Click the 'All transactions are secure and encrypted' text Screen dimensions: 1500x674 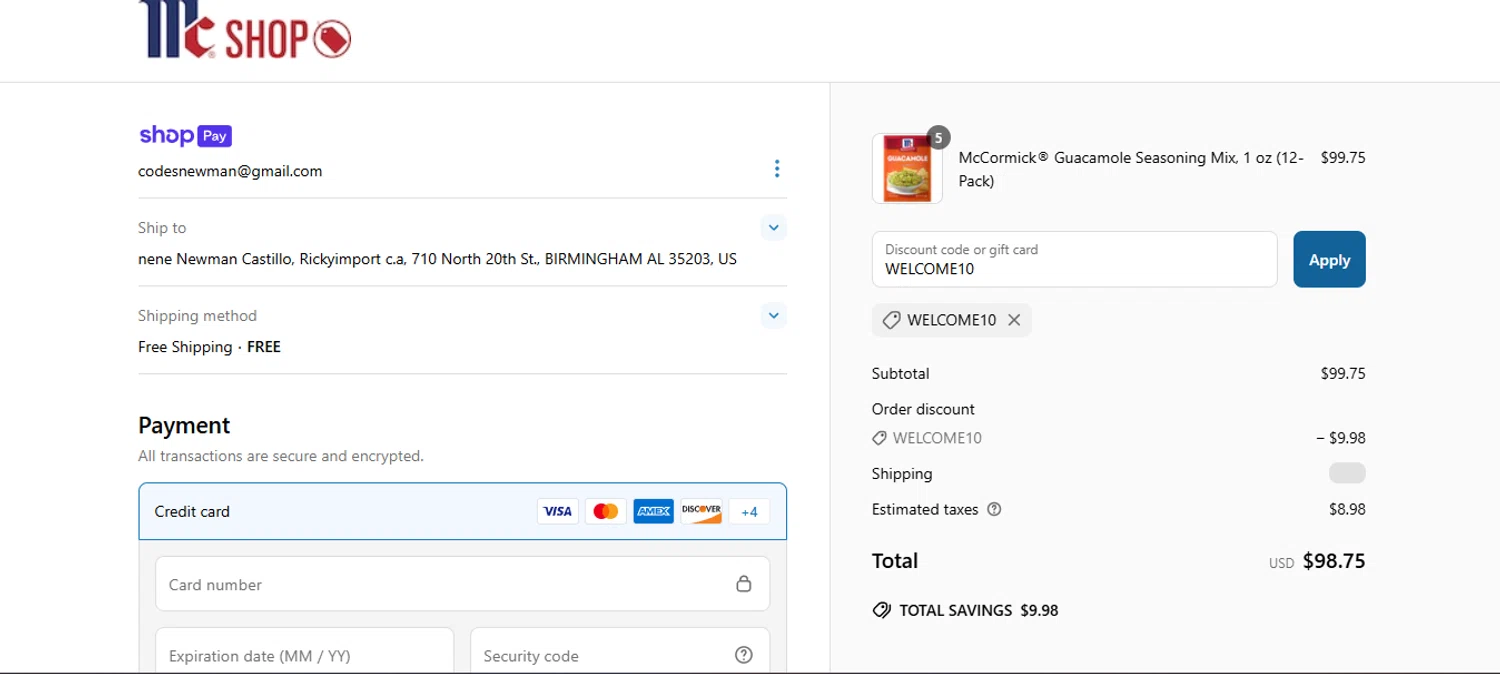coord(281,456)
